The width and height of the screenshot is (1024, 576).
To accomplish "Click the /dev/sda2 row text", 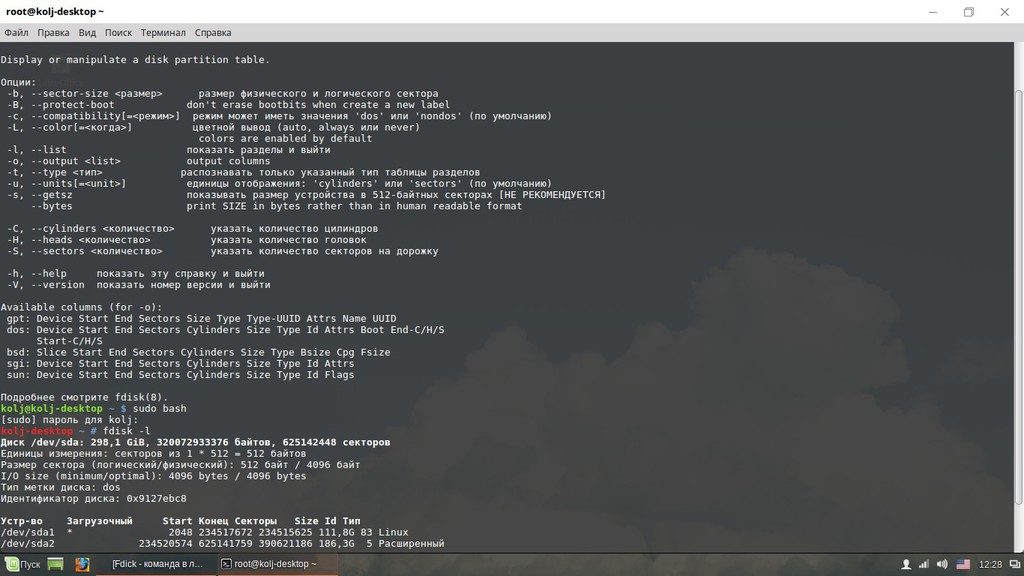I will tap(222, 543).
